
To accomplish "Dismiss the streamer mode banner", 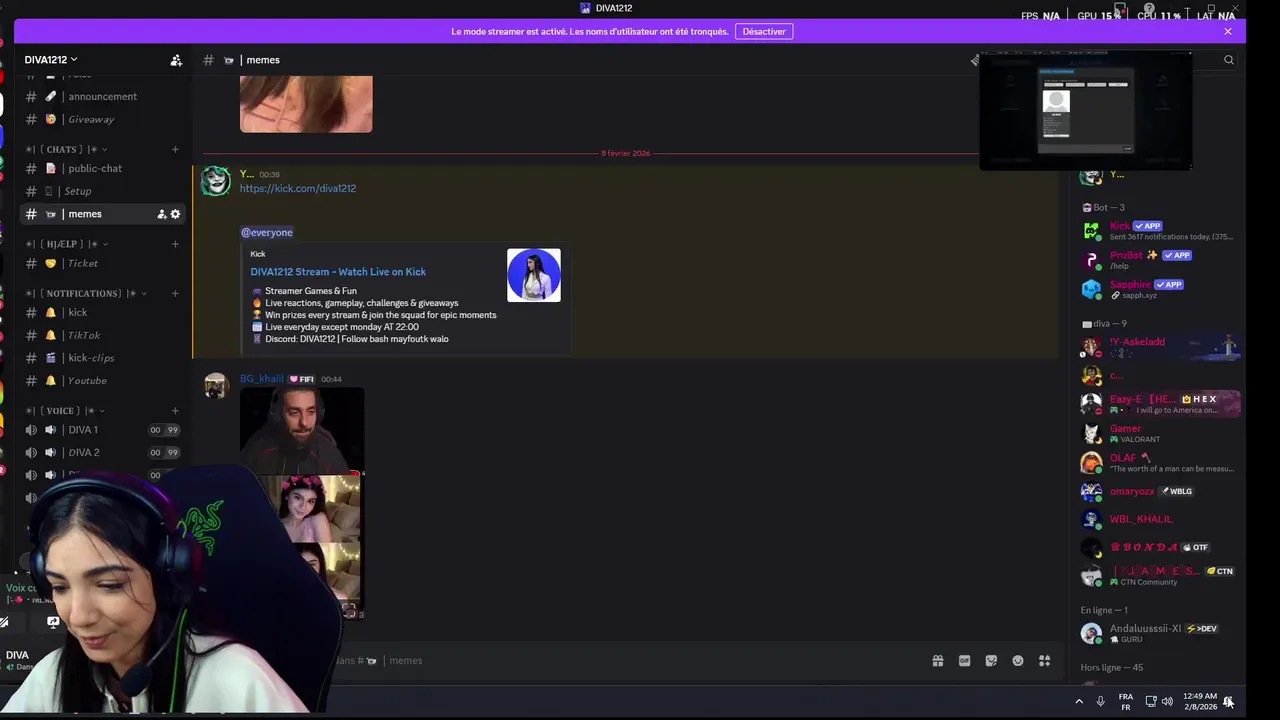I will [1228, 31].
